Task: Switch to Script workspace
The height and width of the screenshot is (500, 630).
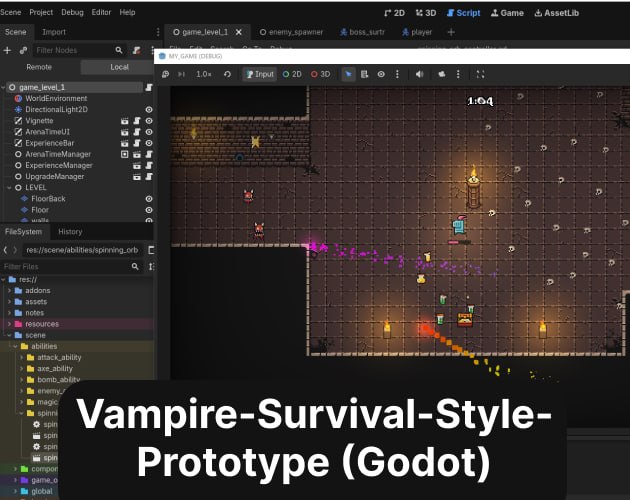Action: [x=464, y=13]
